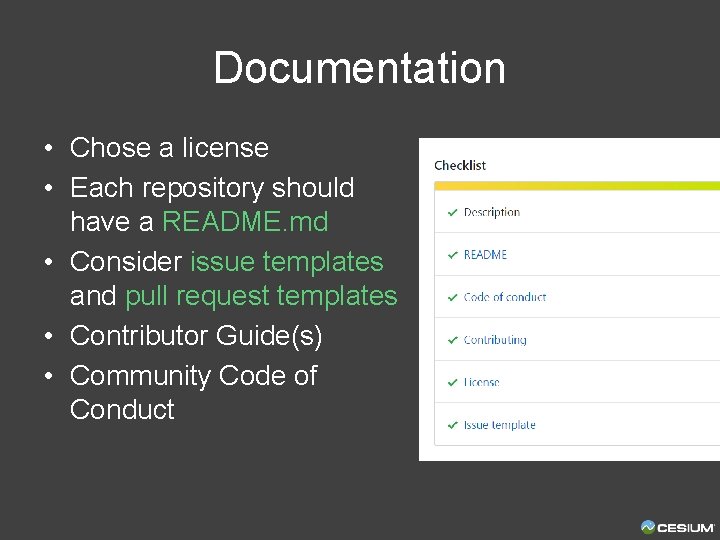This screenshot has height=540, width=720.
Task: Open the README checklist link
Action: [x=485, y=255]
